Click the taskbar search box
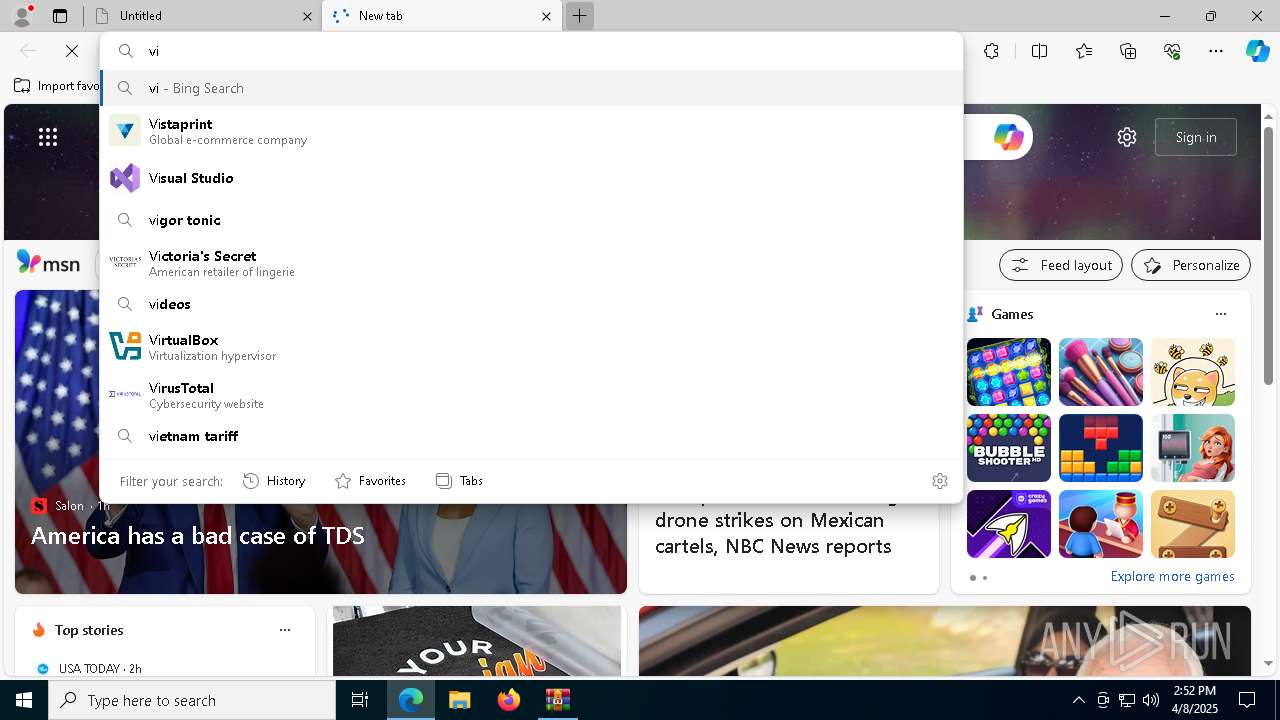 (x=192, y=700)
